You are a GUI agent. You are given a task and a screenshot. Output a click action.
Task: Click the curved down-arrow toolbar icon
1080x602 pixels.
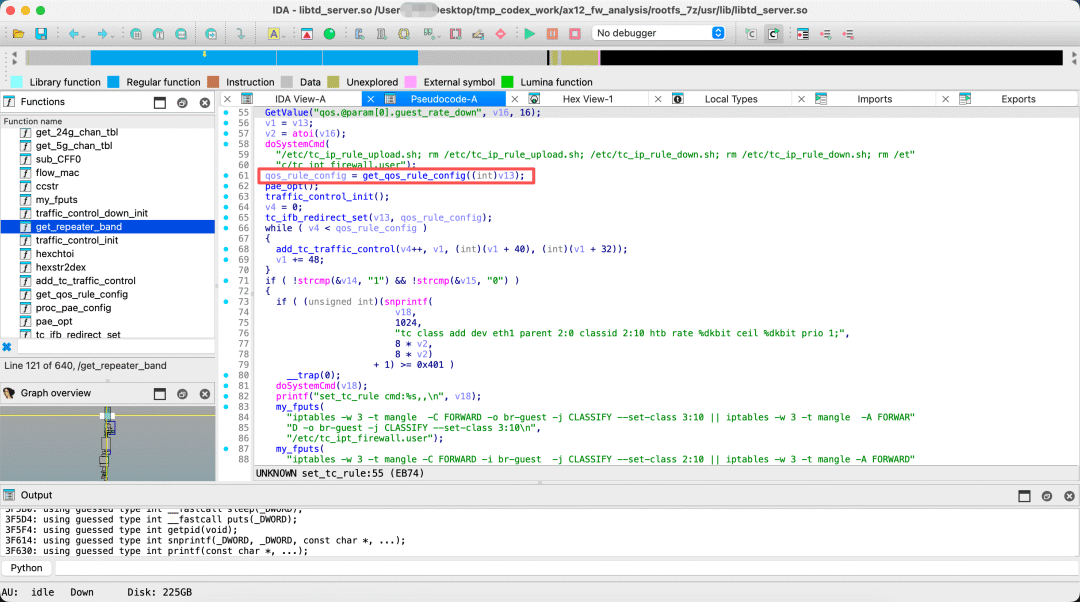point(240,33)
